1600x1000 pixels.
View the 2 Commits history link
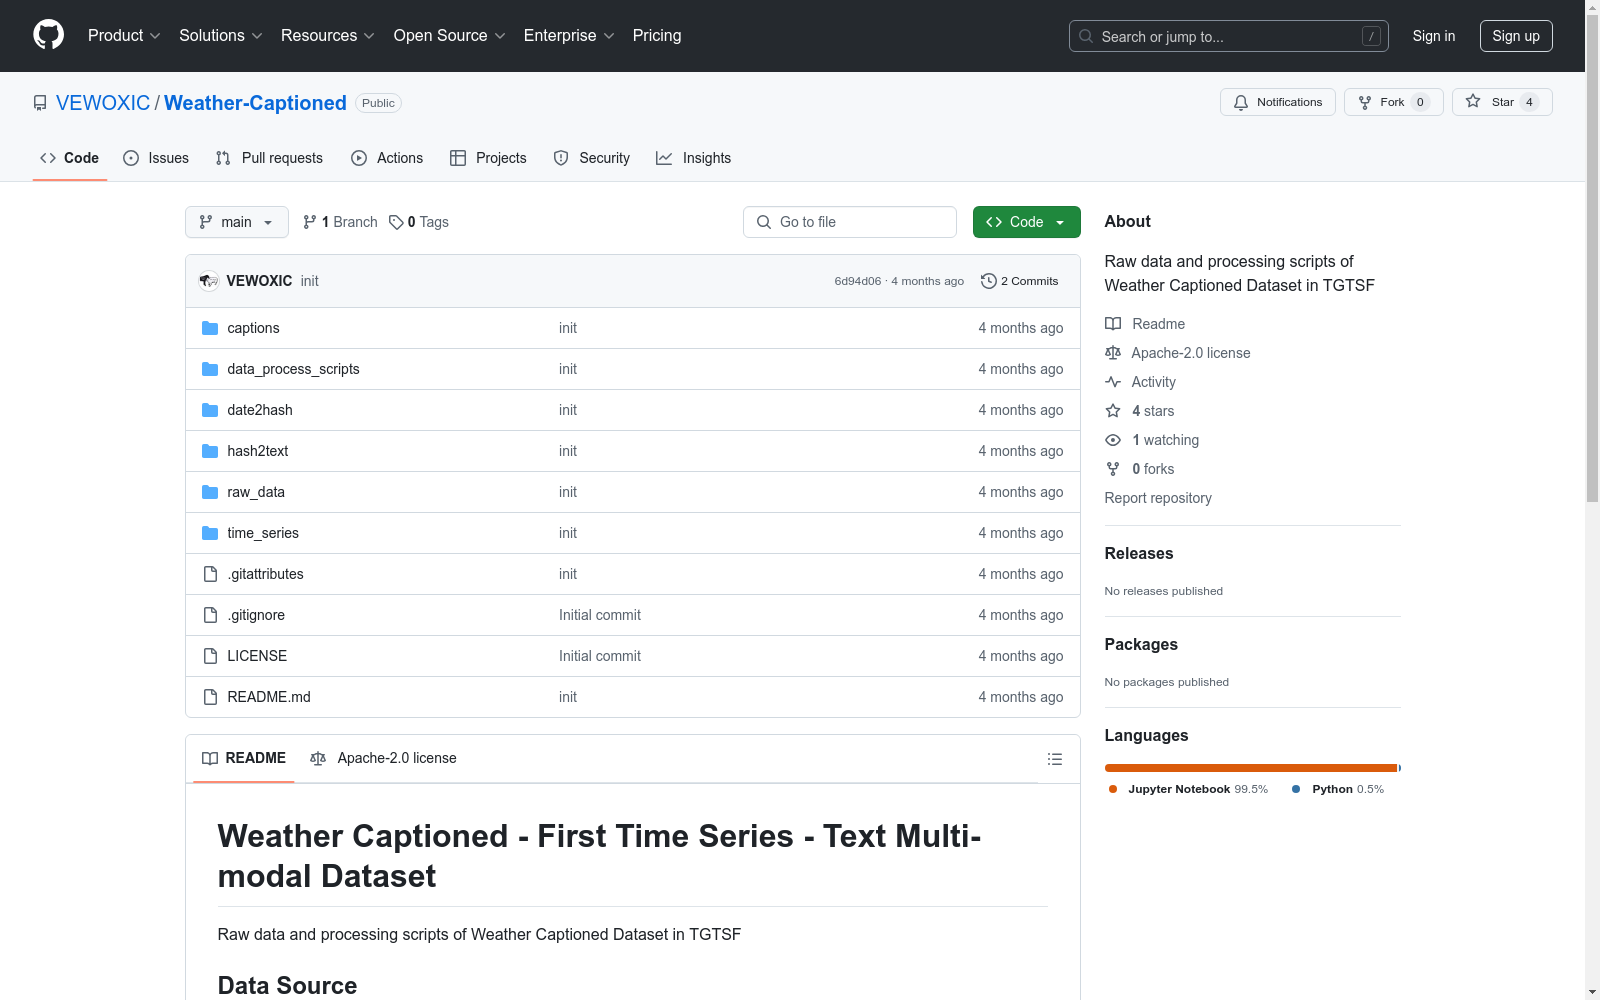tap(1020, 281)
